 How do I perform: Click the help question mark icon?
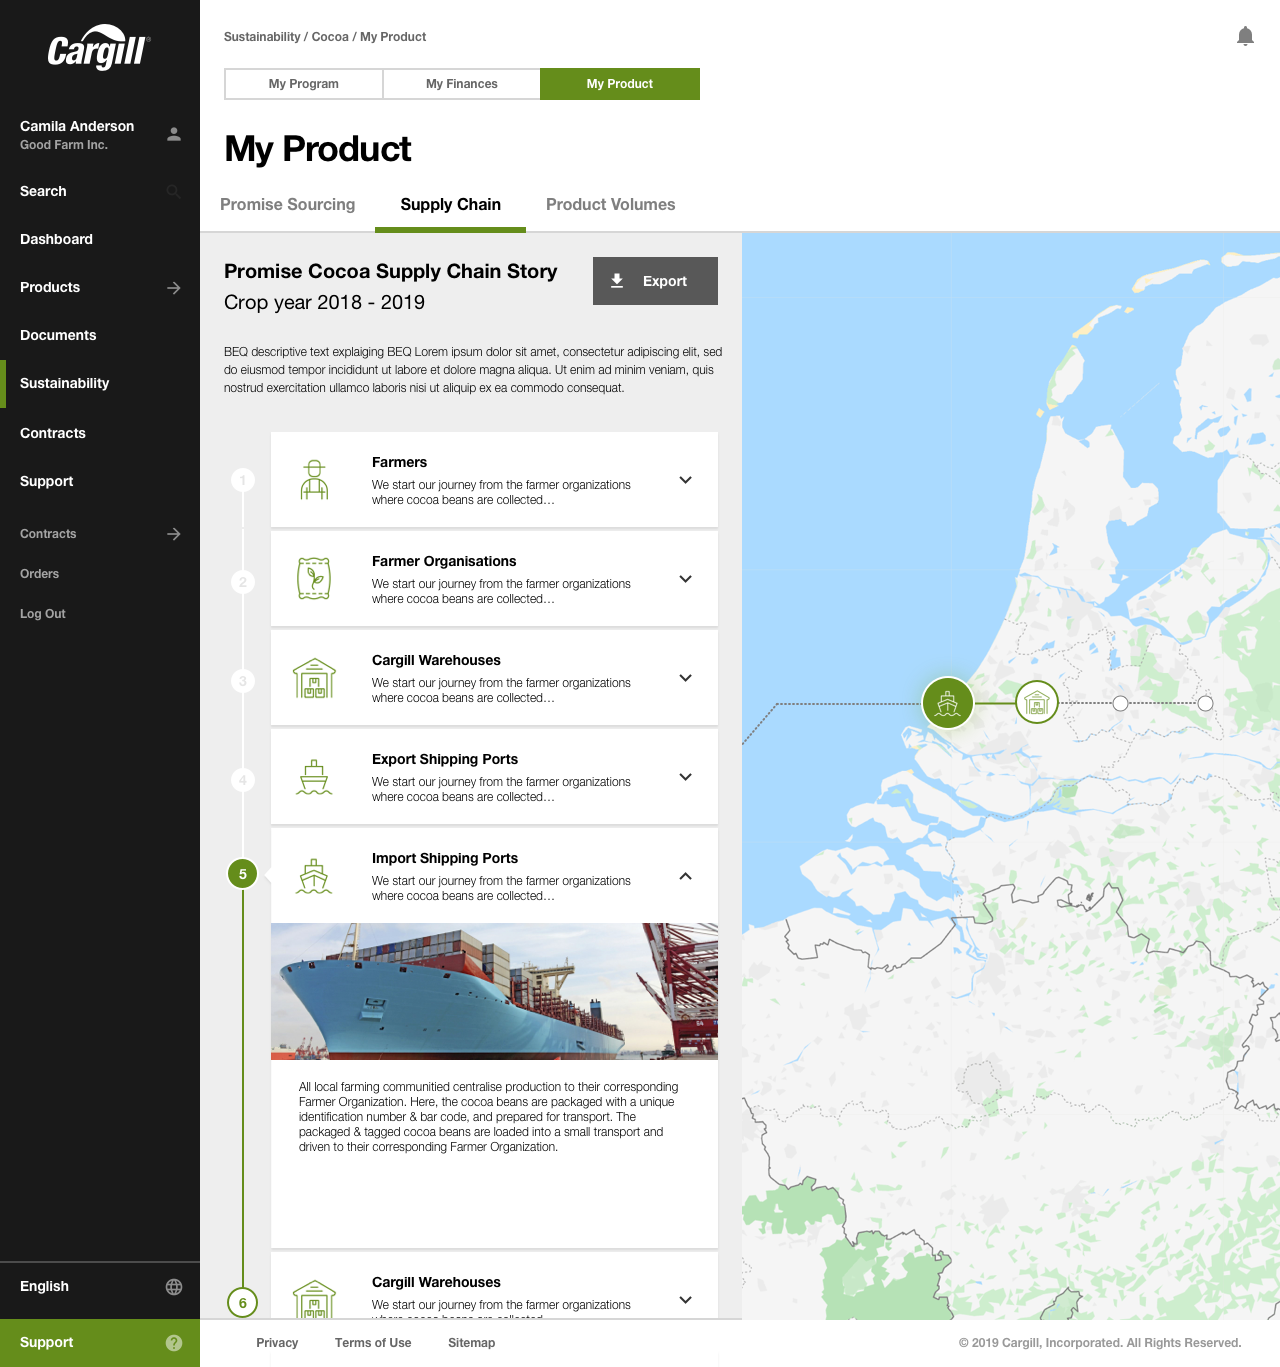coord(174,1343)
